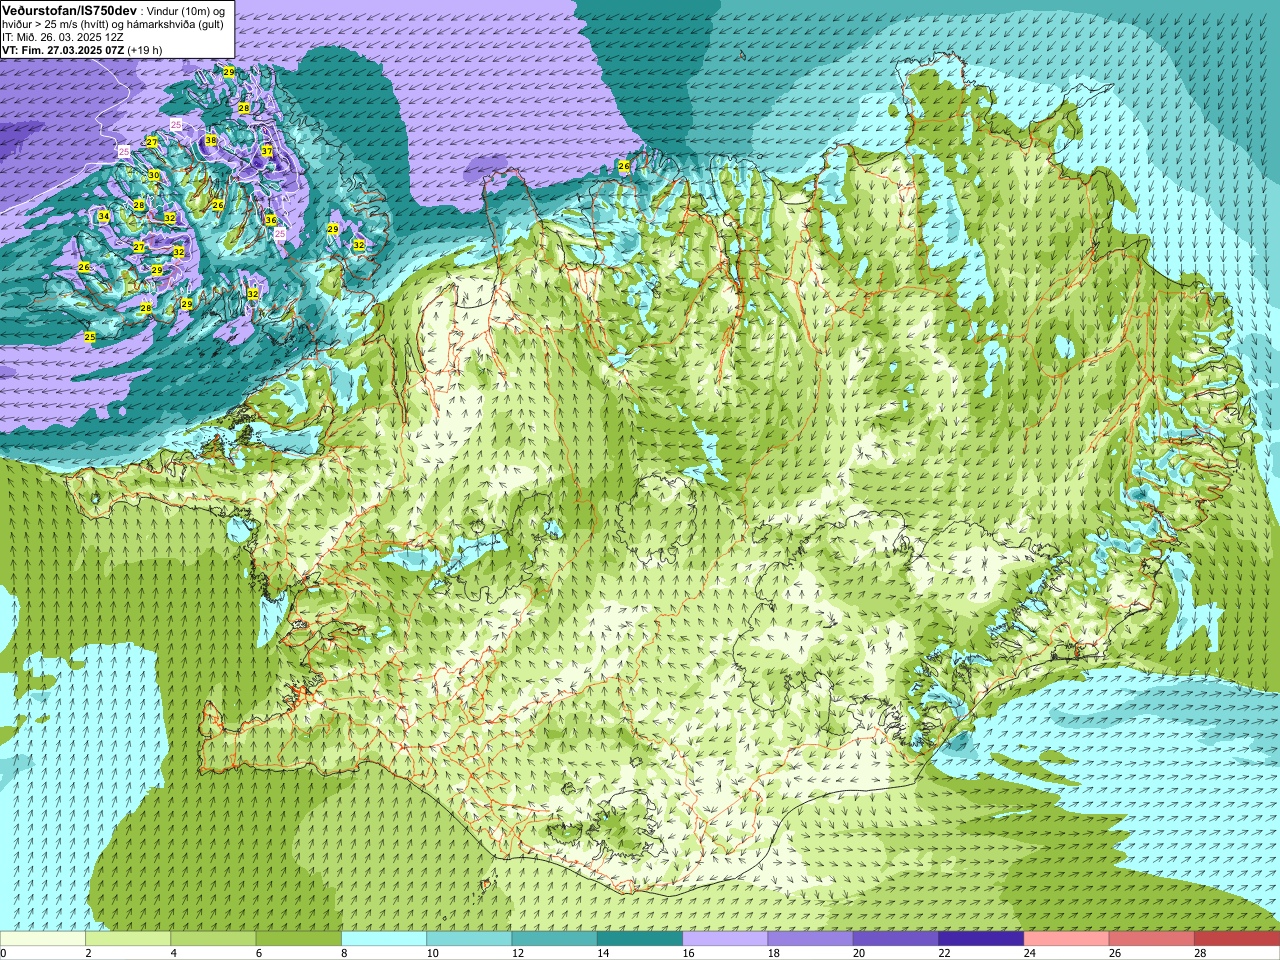
Task: Click the legend scale label 12
Action: (517, 953)
